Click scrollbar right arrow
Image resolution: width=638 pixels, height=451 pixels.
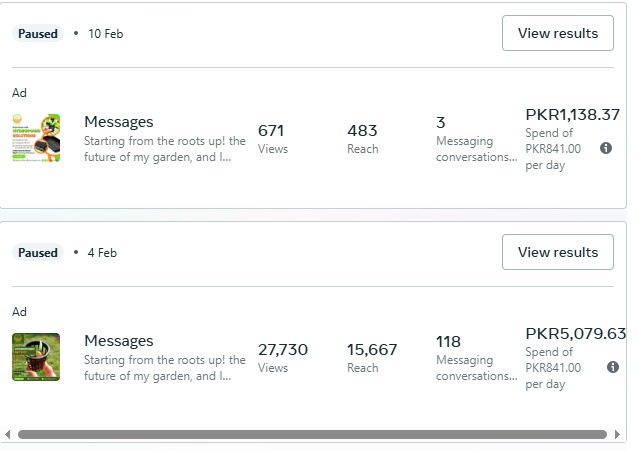617,434
